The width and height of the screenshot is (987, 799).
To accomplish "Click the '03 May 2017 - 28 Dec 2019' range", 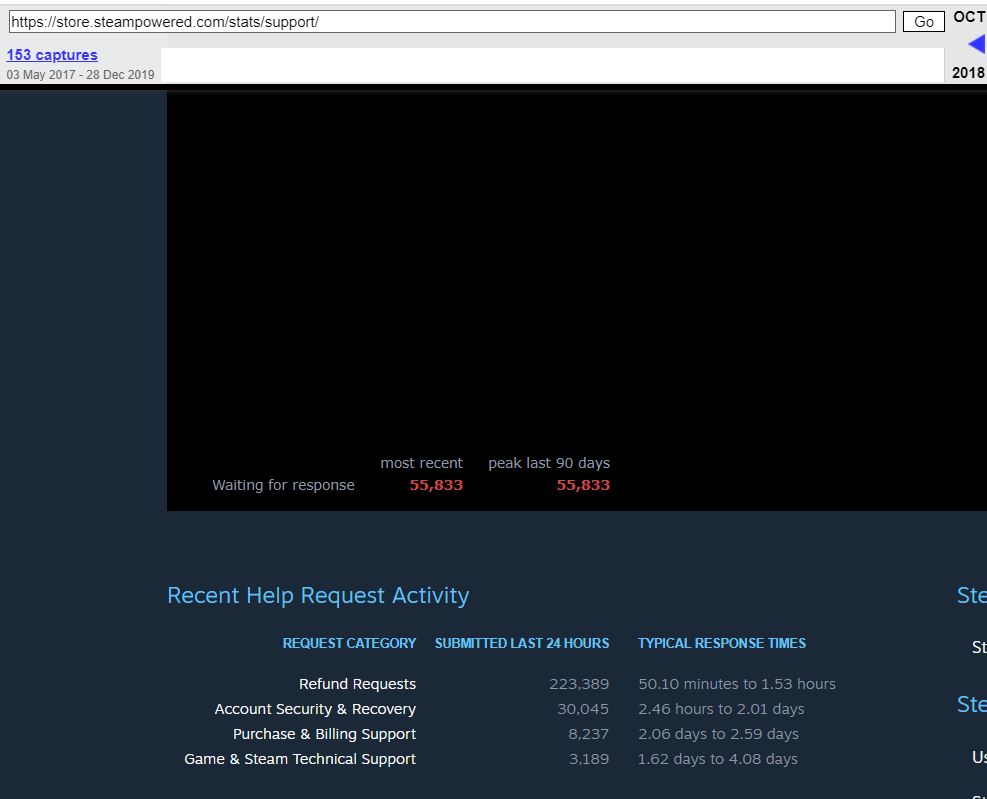I will click(81, 74).
